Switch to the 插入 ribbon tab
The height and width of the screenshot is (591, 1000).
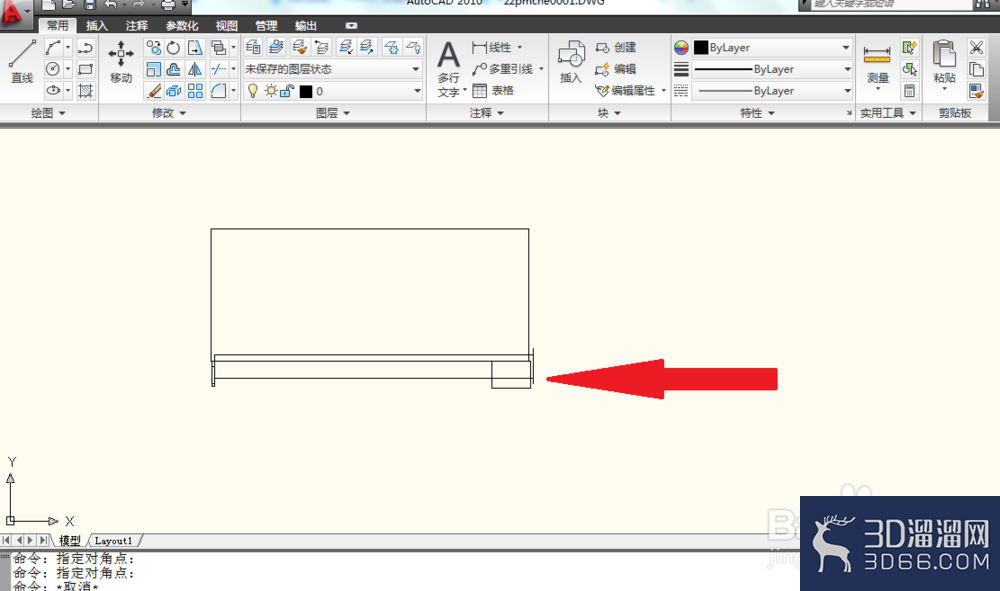pyautogui.click(x=97, y=26)
